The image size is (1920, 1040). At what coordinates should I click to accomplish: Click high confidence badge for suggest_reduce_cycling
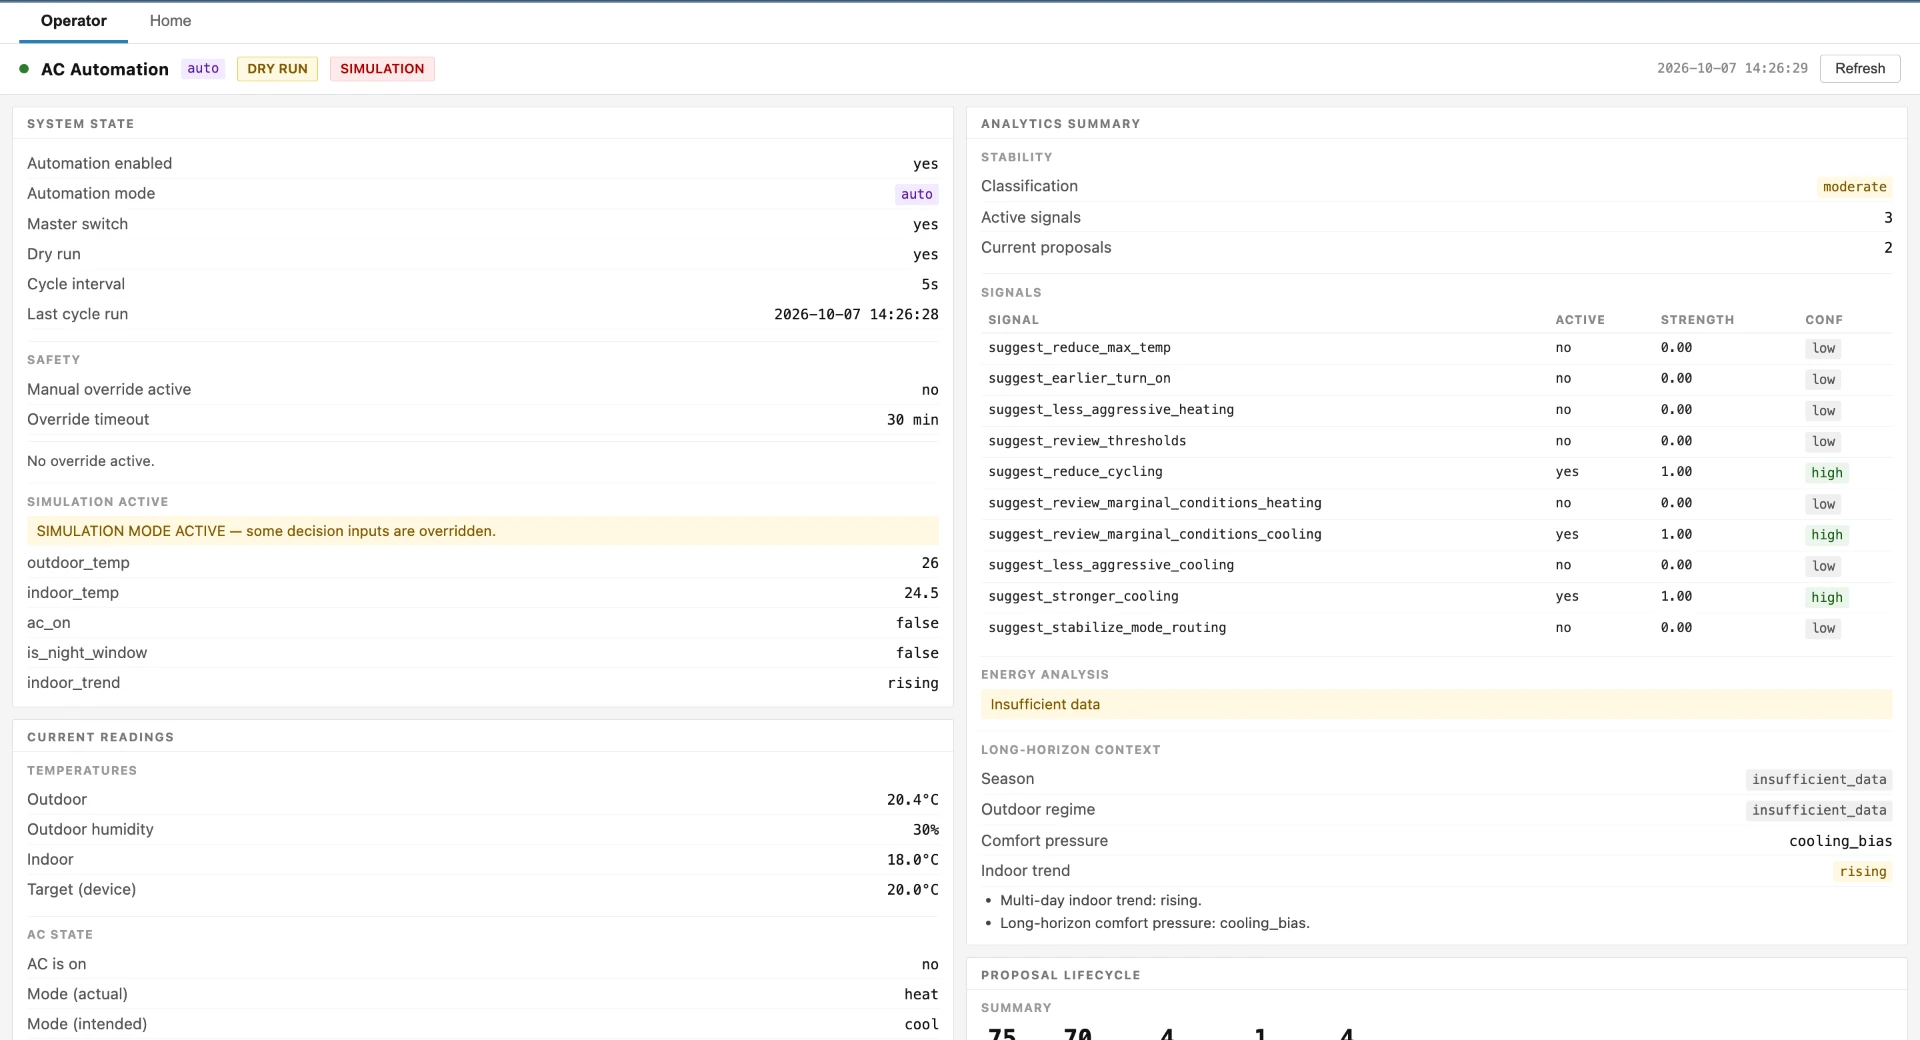(x=1826, y=473)
